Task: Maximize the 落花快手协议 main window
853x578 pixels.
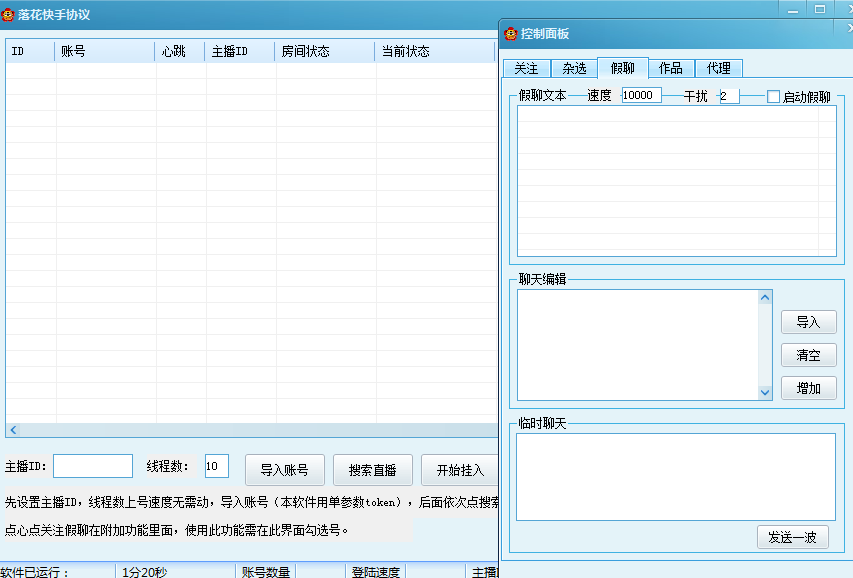Action: (820, 9)
